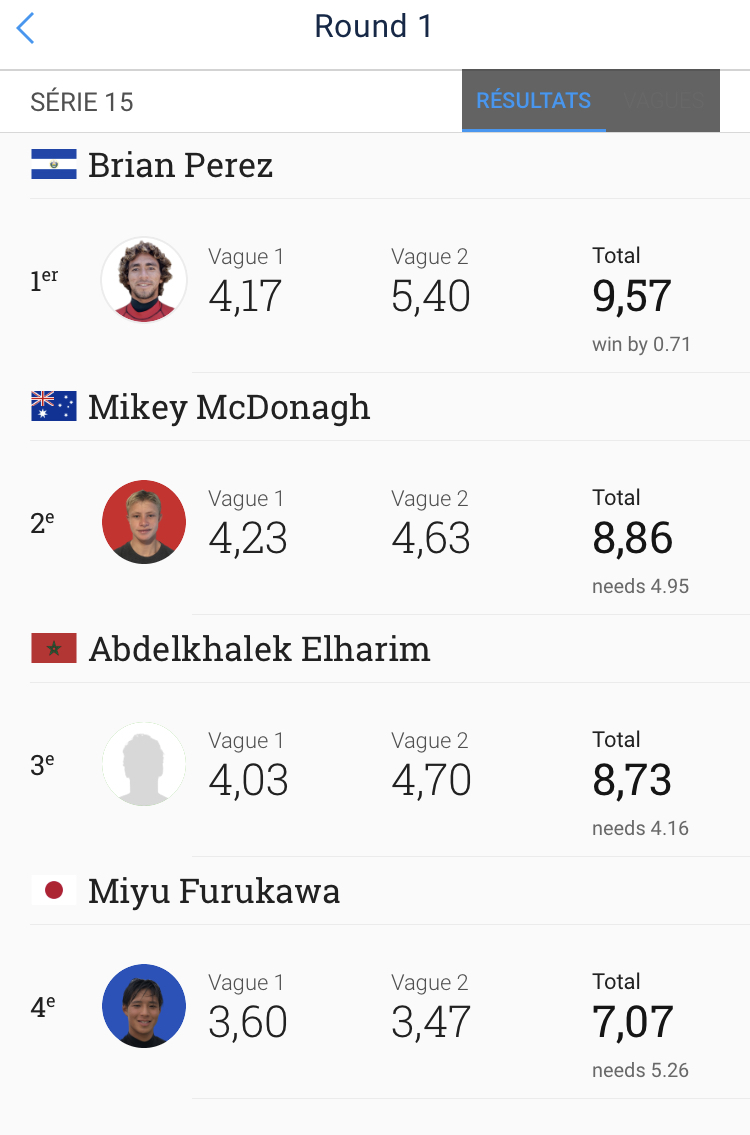Open the dimmed Vagues tab
This screenshot has width=750, height=1135.
pos(664,101)
